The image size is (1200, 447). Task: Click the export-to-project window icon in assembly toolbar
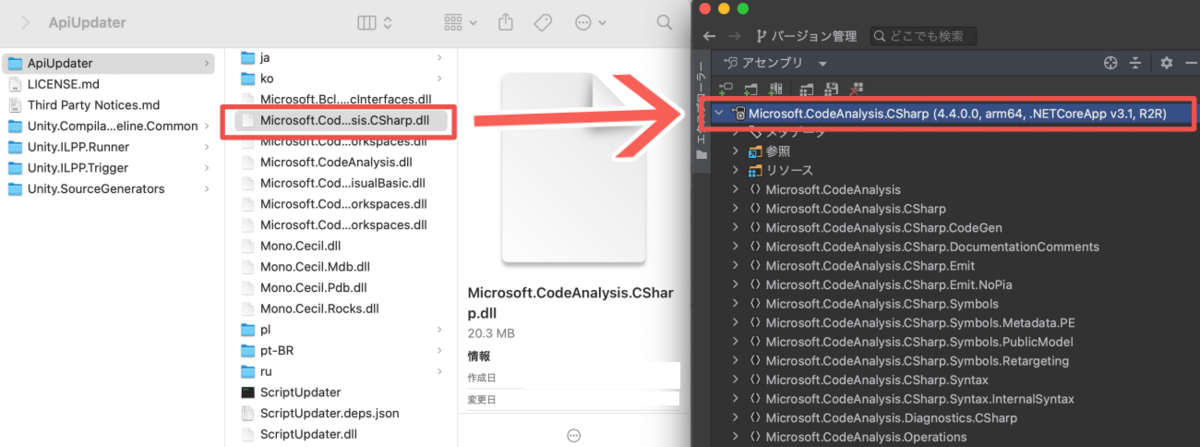coord(808,89)
